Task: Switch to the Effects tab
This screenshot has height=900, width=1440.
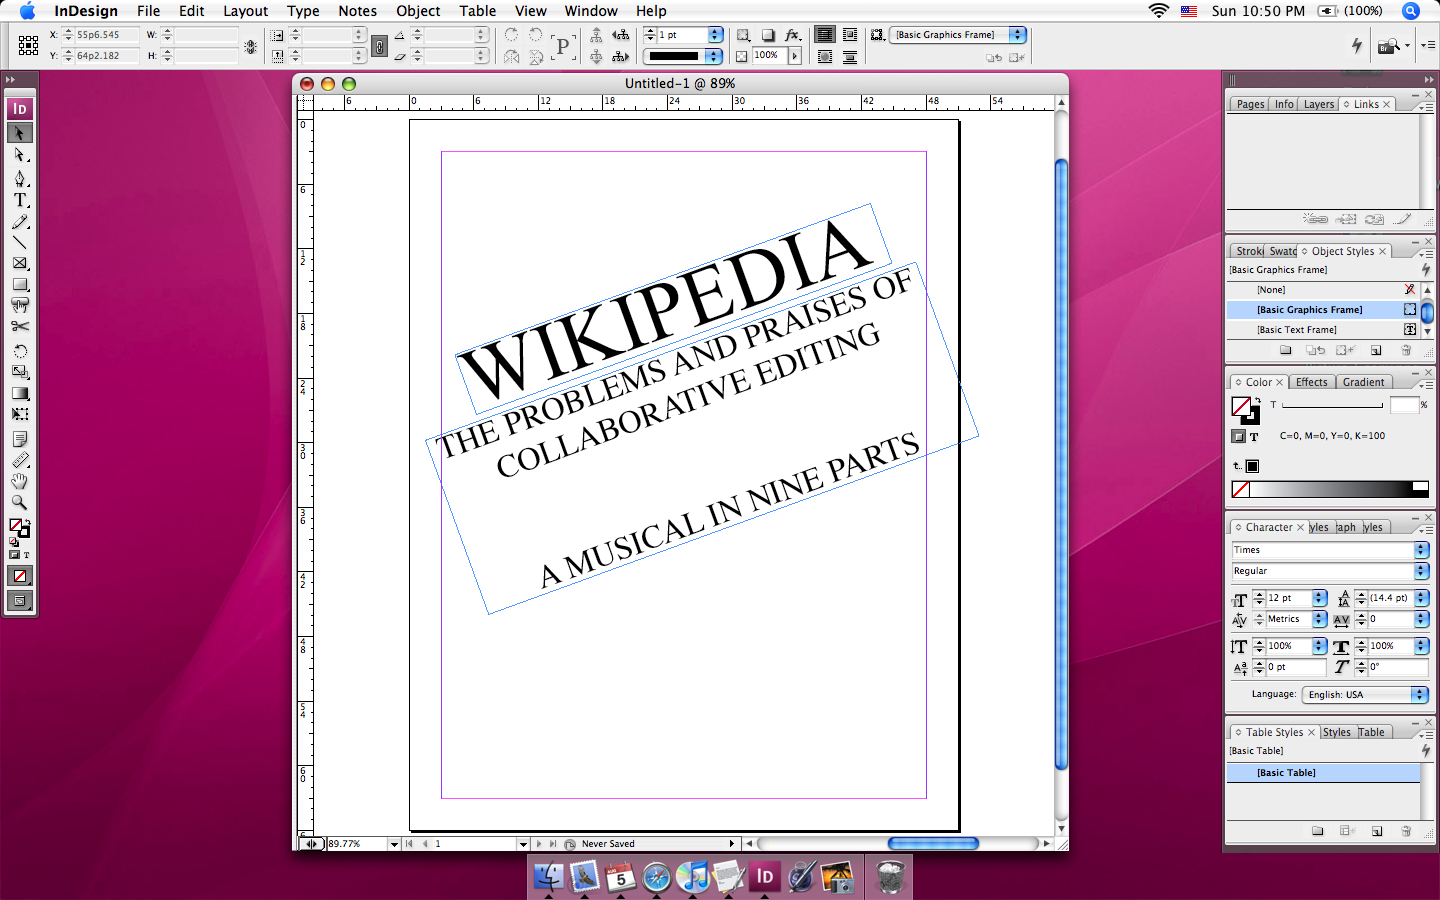Action: (x=1311, y=382)
